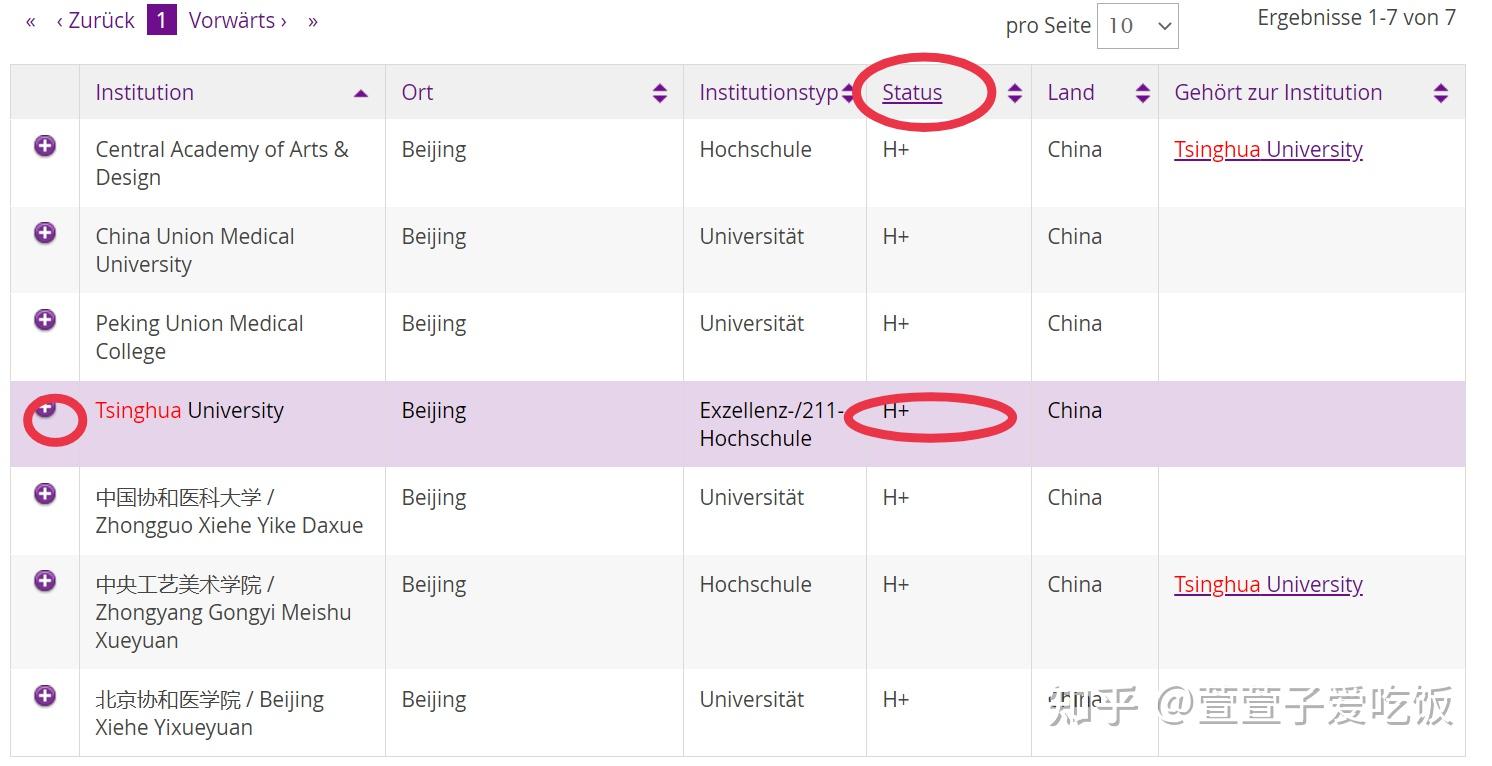The width and height of the screenshot is (1492, 766).
Task: Click the Status column header link
Action: (x=912, y=93)
